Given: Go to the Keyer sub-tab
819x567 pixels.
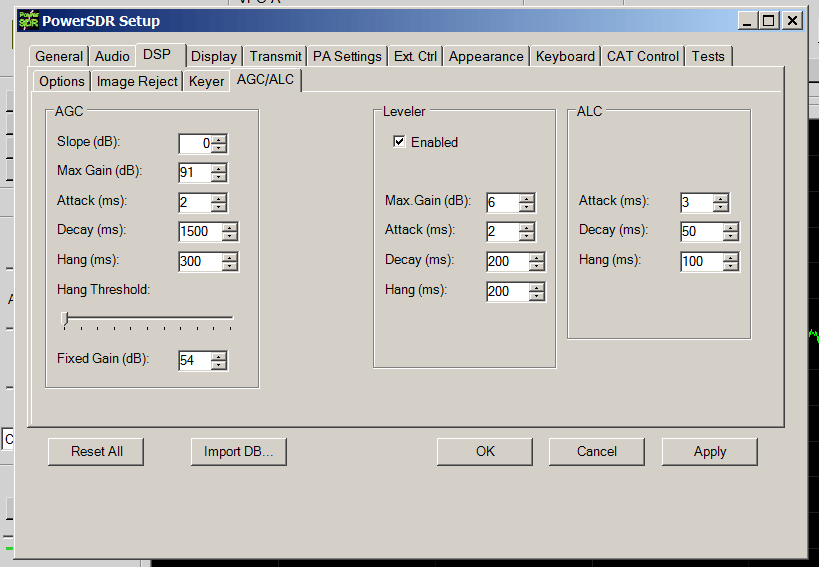Looking at the screenshot, I should [x=206, y=81].
